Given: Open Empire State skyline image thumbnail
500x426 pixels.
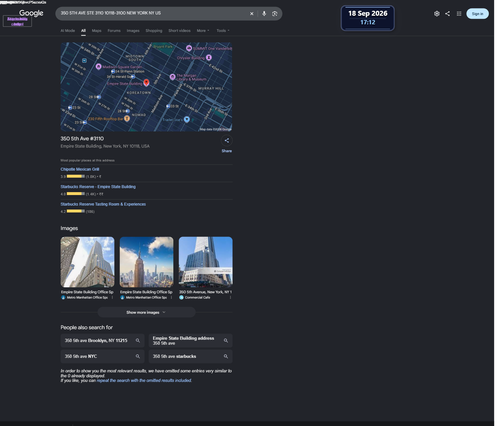Looking at the screenshot, I should [146, 262].
